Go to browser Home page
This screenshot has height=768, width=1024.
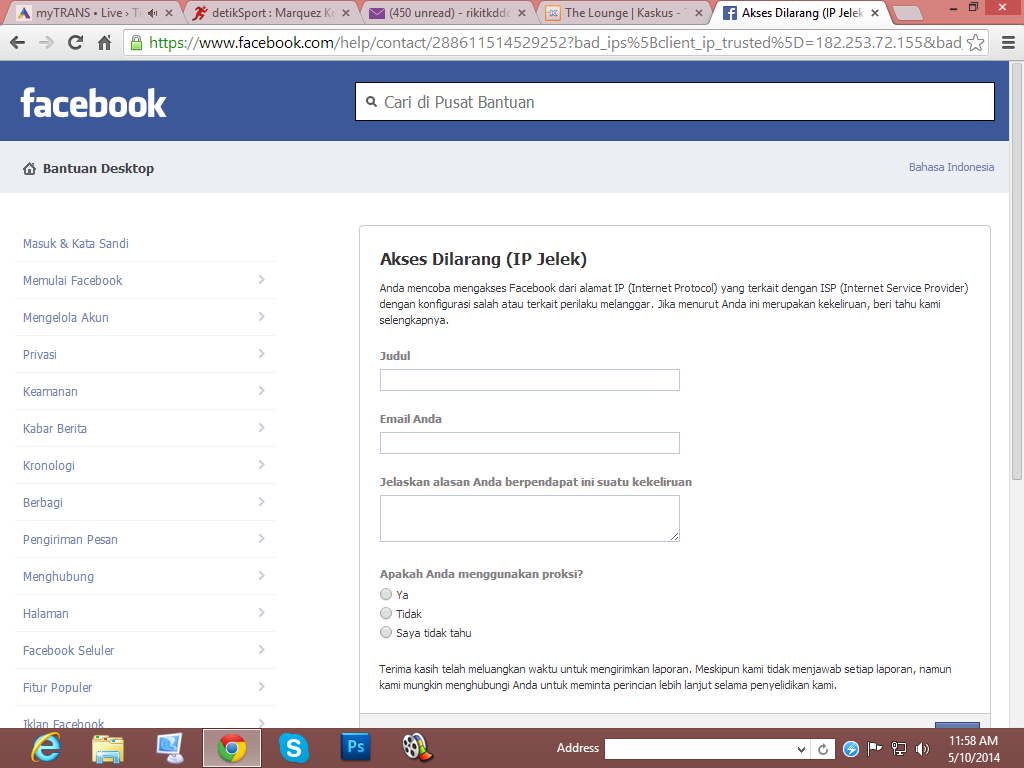coord(104,43)
